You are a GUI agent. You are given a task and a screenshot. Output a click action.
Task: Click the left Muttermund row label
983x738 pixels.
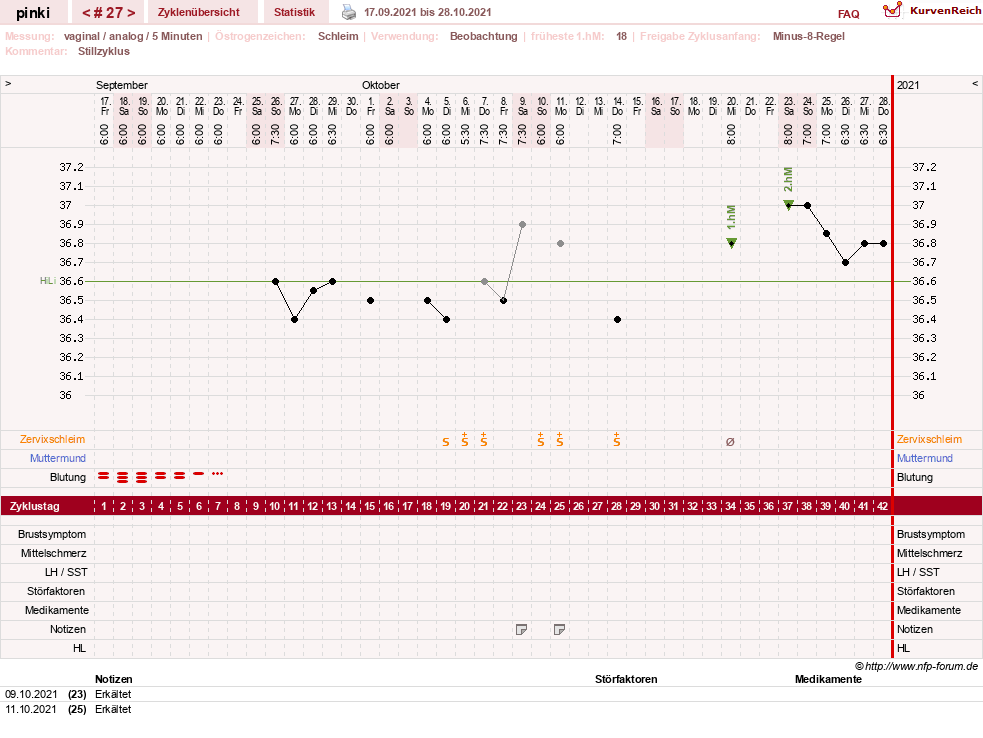pyautogui.click(x=58, y=458)
